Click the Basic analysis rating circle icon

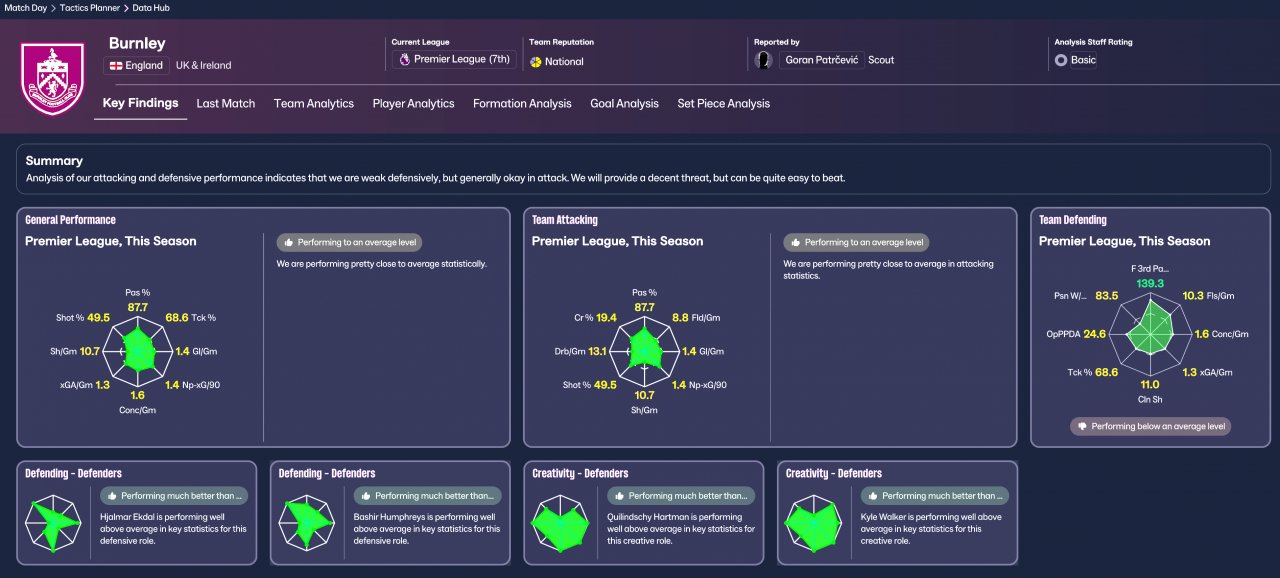(x=1061, y=60)
